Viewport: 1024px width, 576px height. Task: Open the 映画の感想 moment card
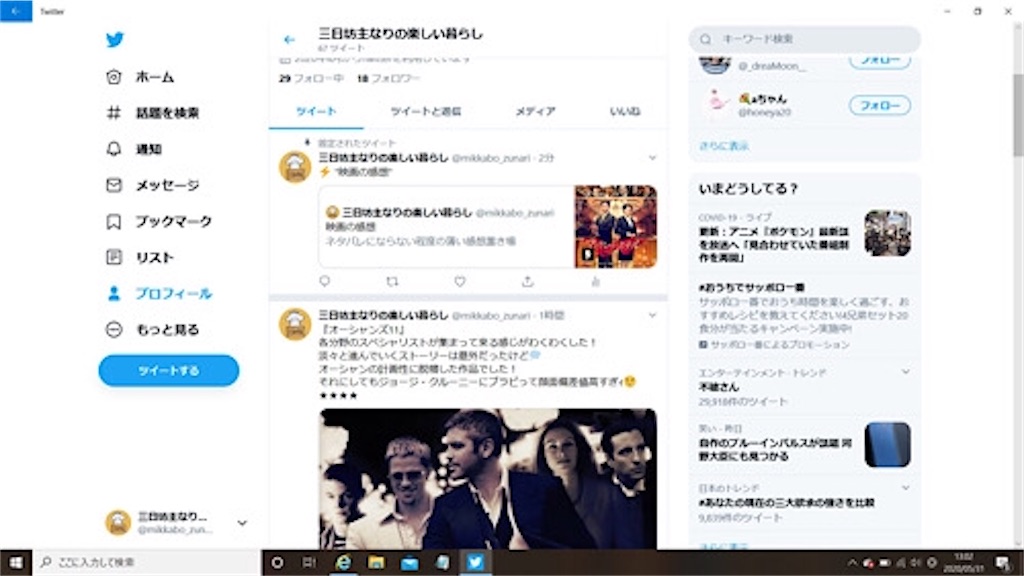(487, 227)
